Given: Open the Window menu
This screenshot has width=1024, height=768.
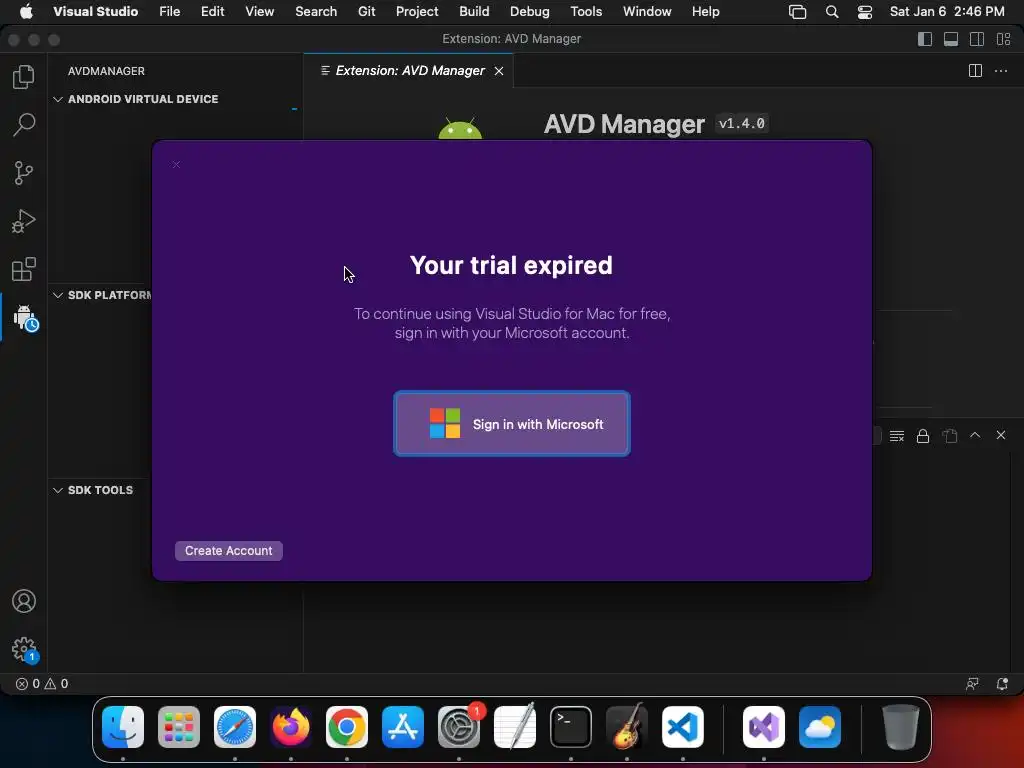Looking at the screenshot, I should click(x=647, y=12).
